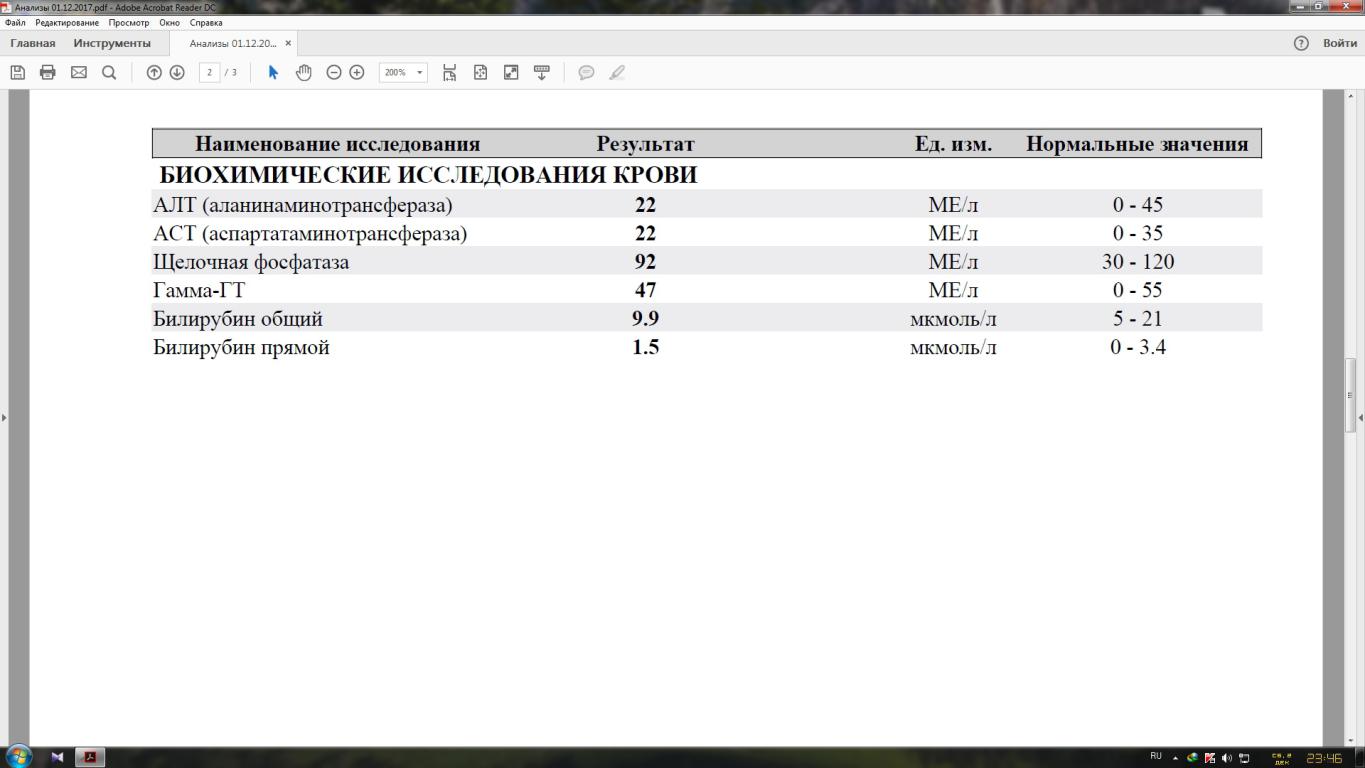The image size is (1365, 768).
Task: Open the Find text magnifier
Action: tap(109, 72)
